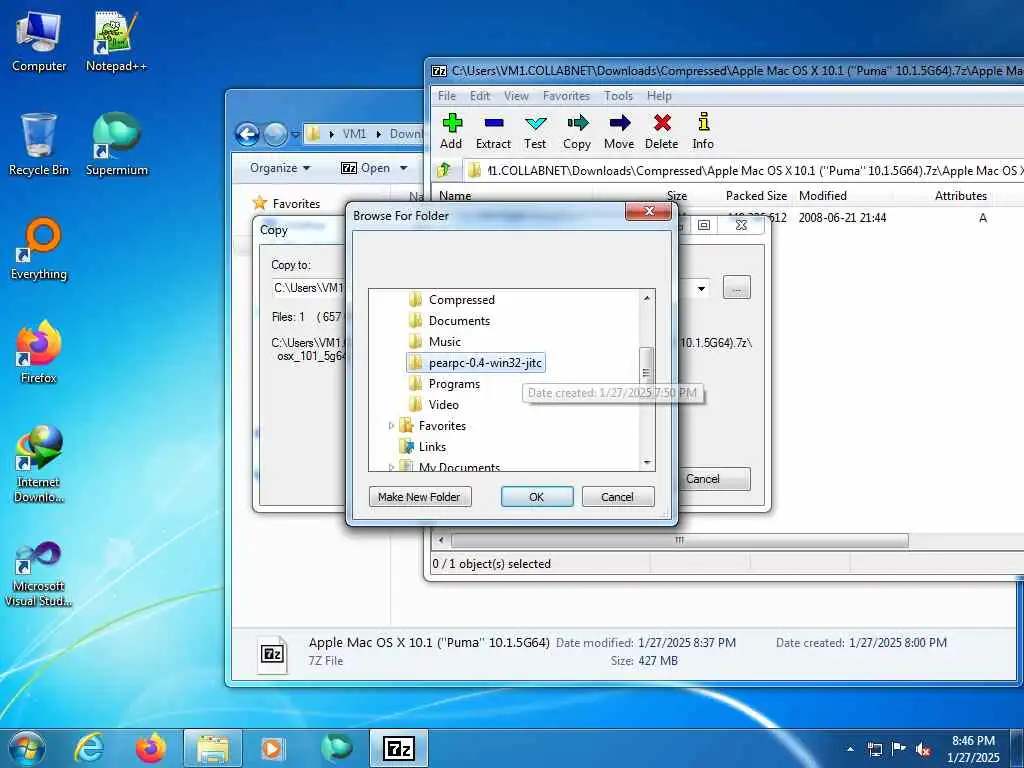Open Supermium from the taskbar

(x=336, y=748)
